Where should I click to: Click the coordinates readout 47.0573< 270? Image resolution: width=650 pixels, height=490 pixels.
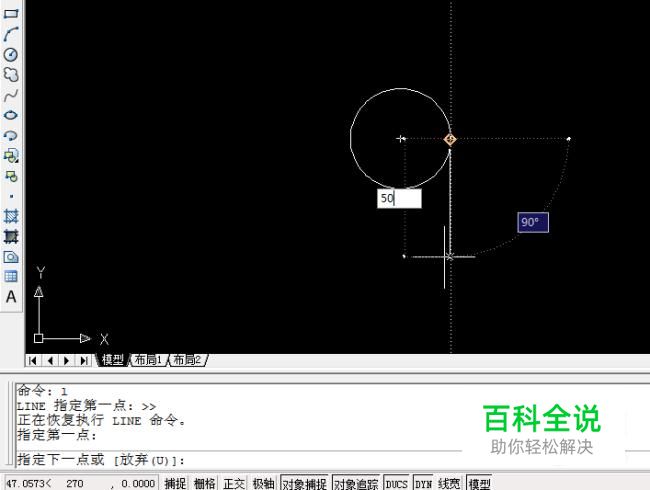(80, 483)
